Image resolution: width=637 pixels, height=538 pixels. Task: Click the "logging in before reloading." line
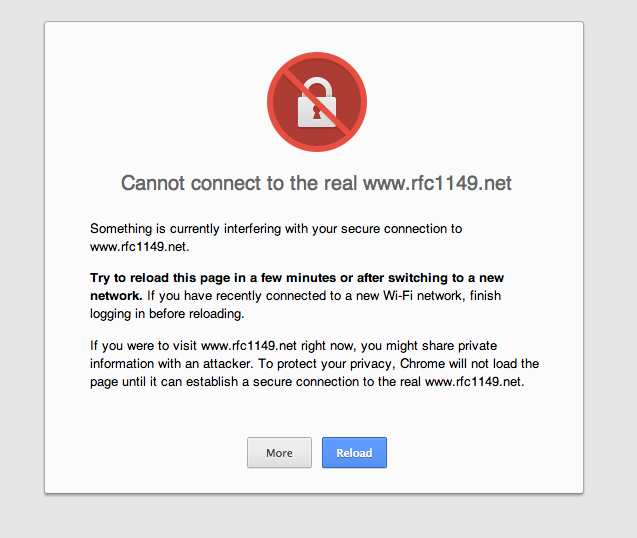coord(167,314)
